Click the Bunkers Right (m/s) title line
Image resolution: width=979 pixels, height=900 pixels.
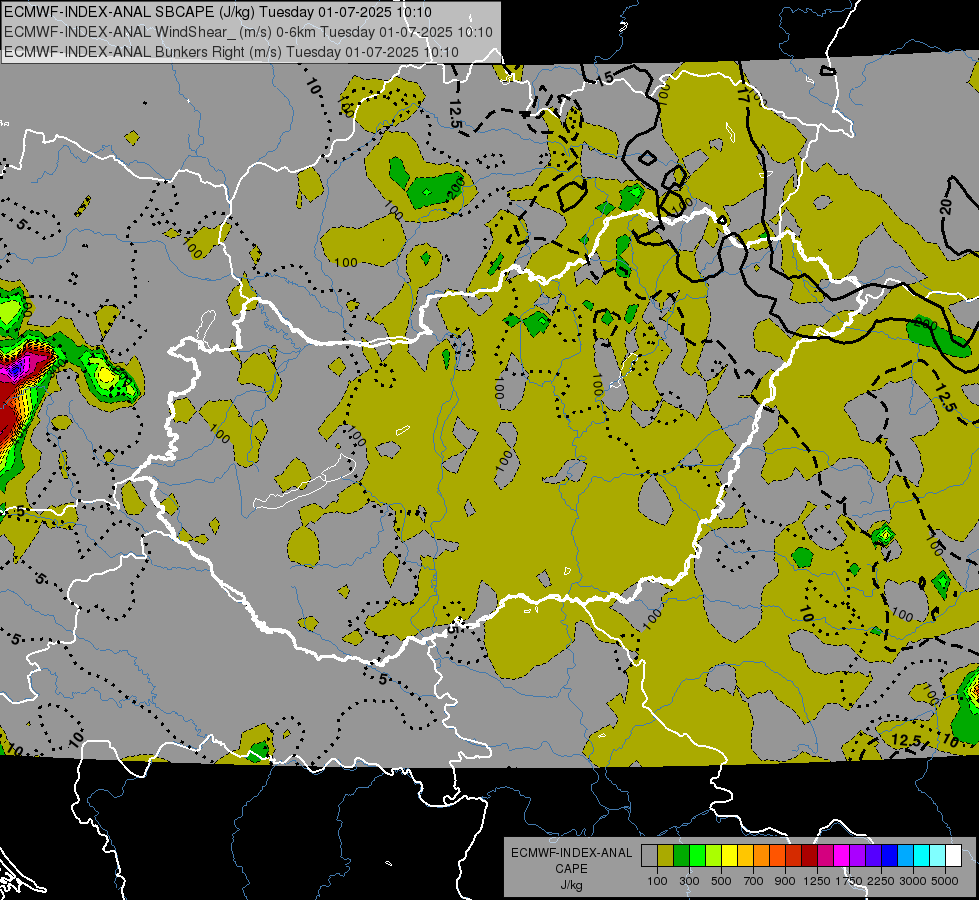231,52
